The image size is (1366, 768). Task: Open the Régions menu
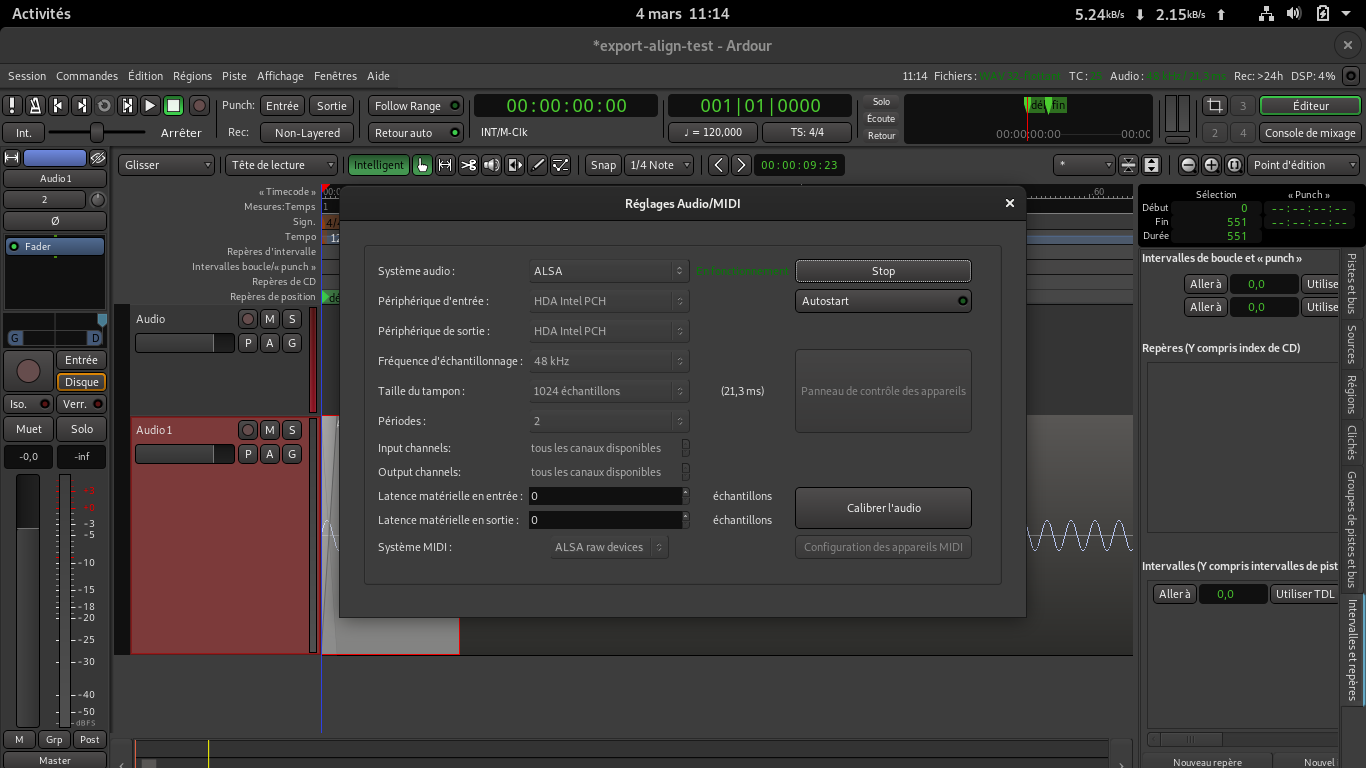pos(192,76)
